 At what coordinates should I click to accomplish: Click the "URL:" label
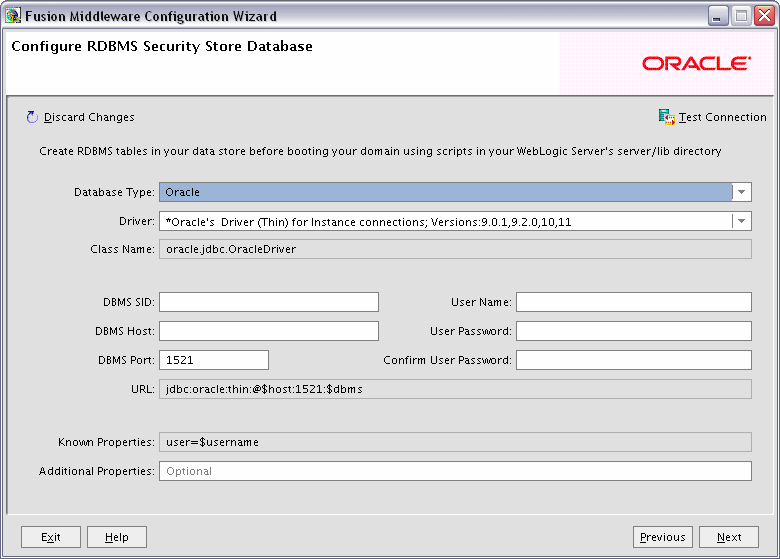pyautogui.click(x=143, y=389)
